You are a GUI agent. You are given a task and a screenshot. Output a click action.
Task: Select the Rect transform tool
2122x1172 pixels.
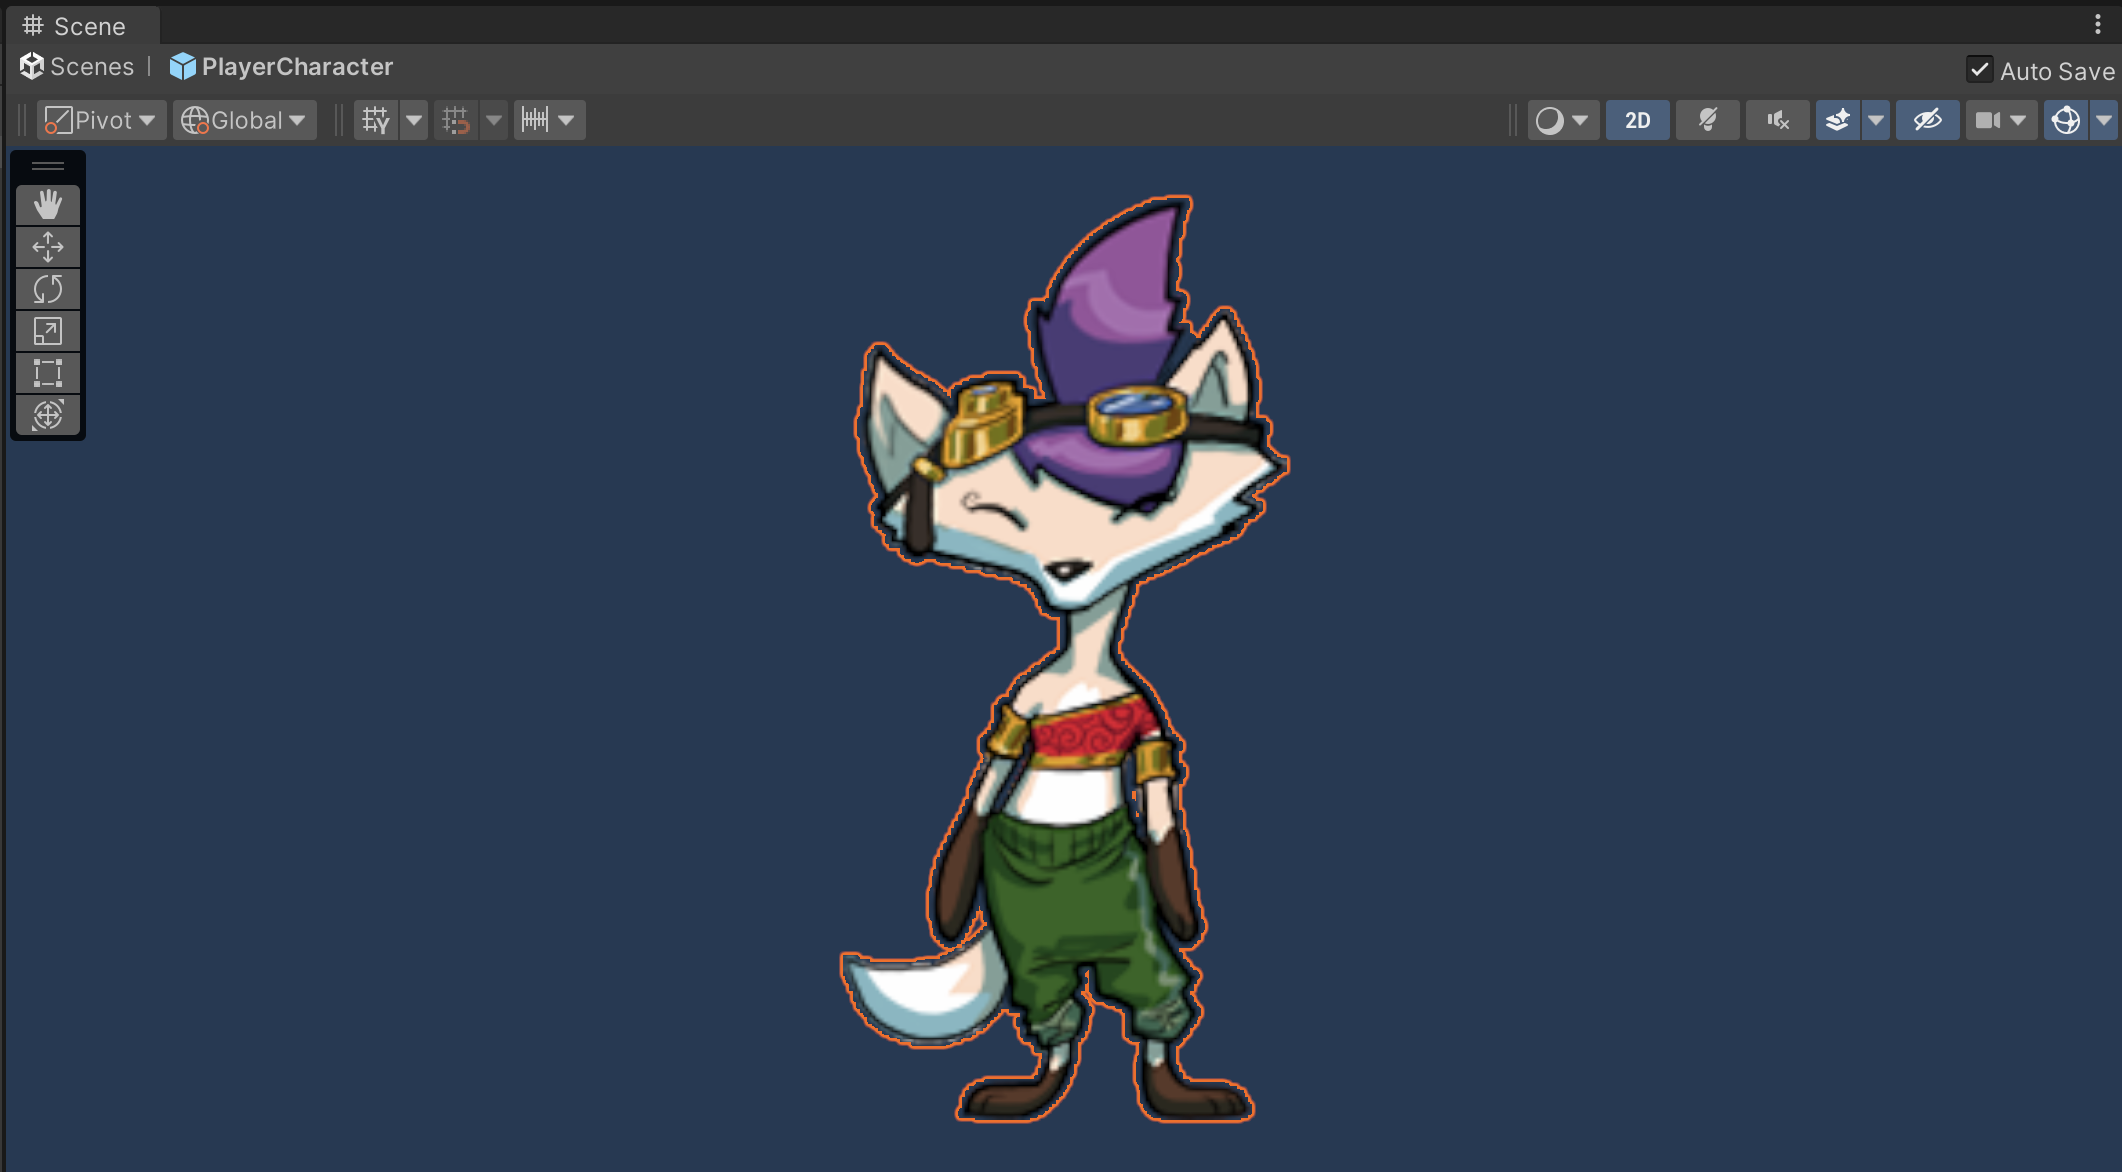(47, 373)
